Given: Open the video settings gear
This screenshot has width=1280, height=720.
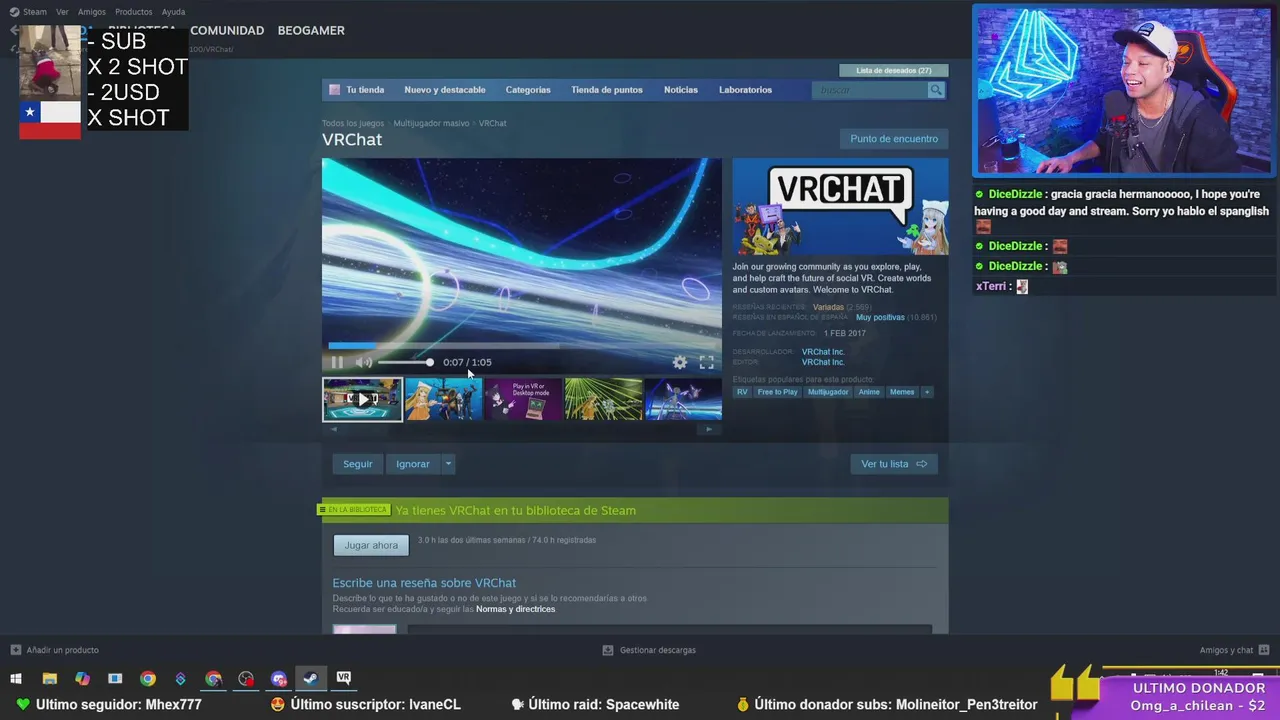Looking at the screenshot, I should [x=680, y=362].
